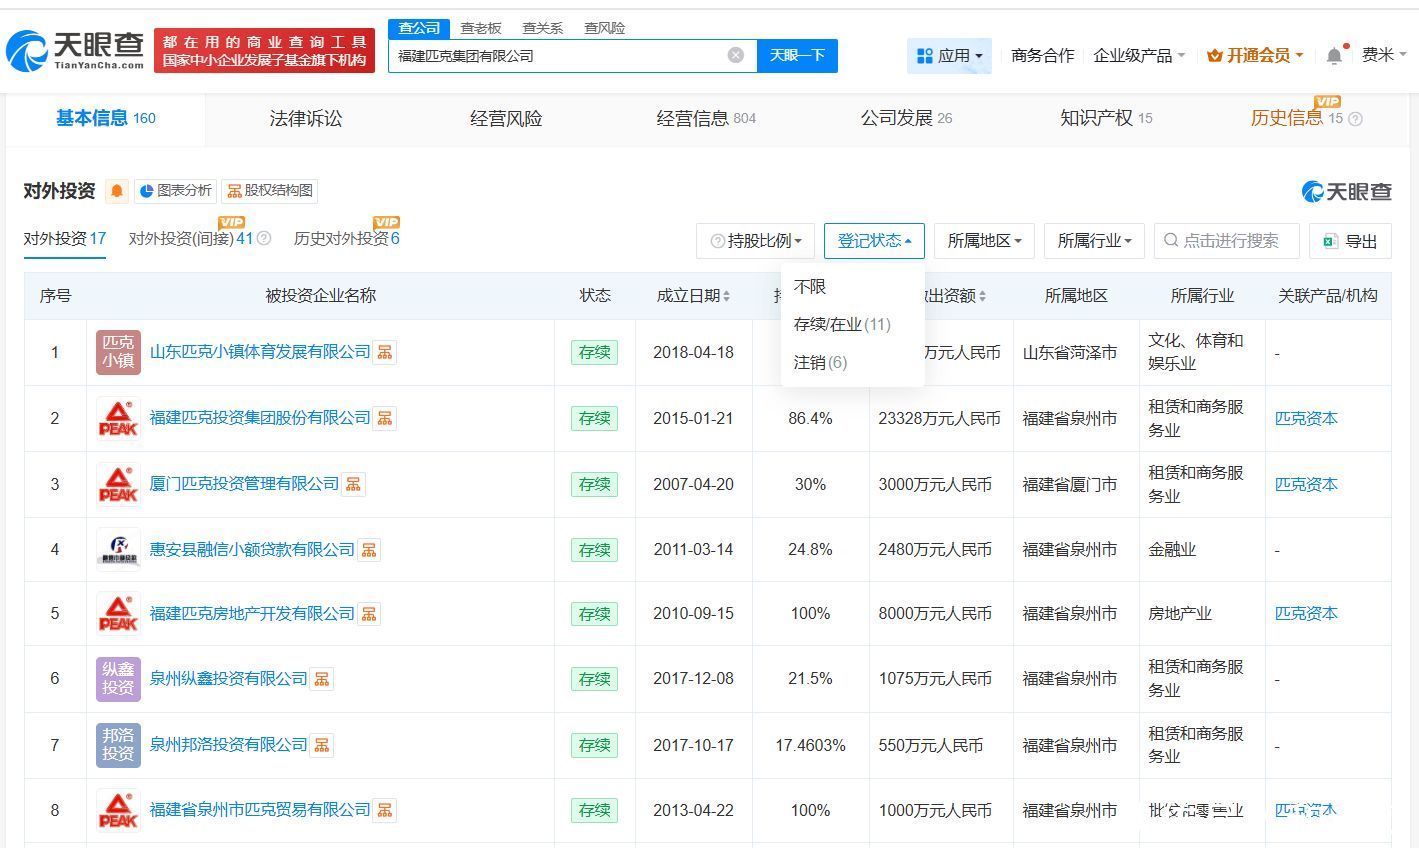Select 存续/在业 (11) option

(x=842, y=325)
